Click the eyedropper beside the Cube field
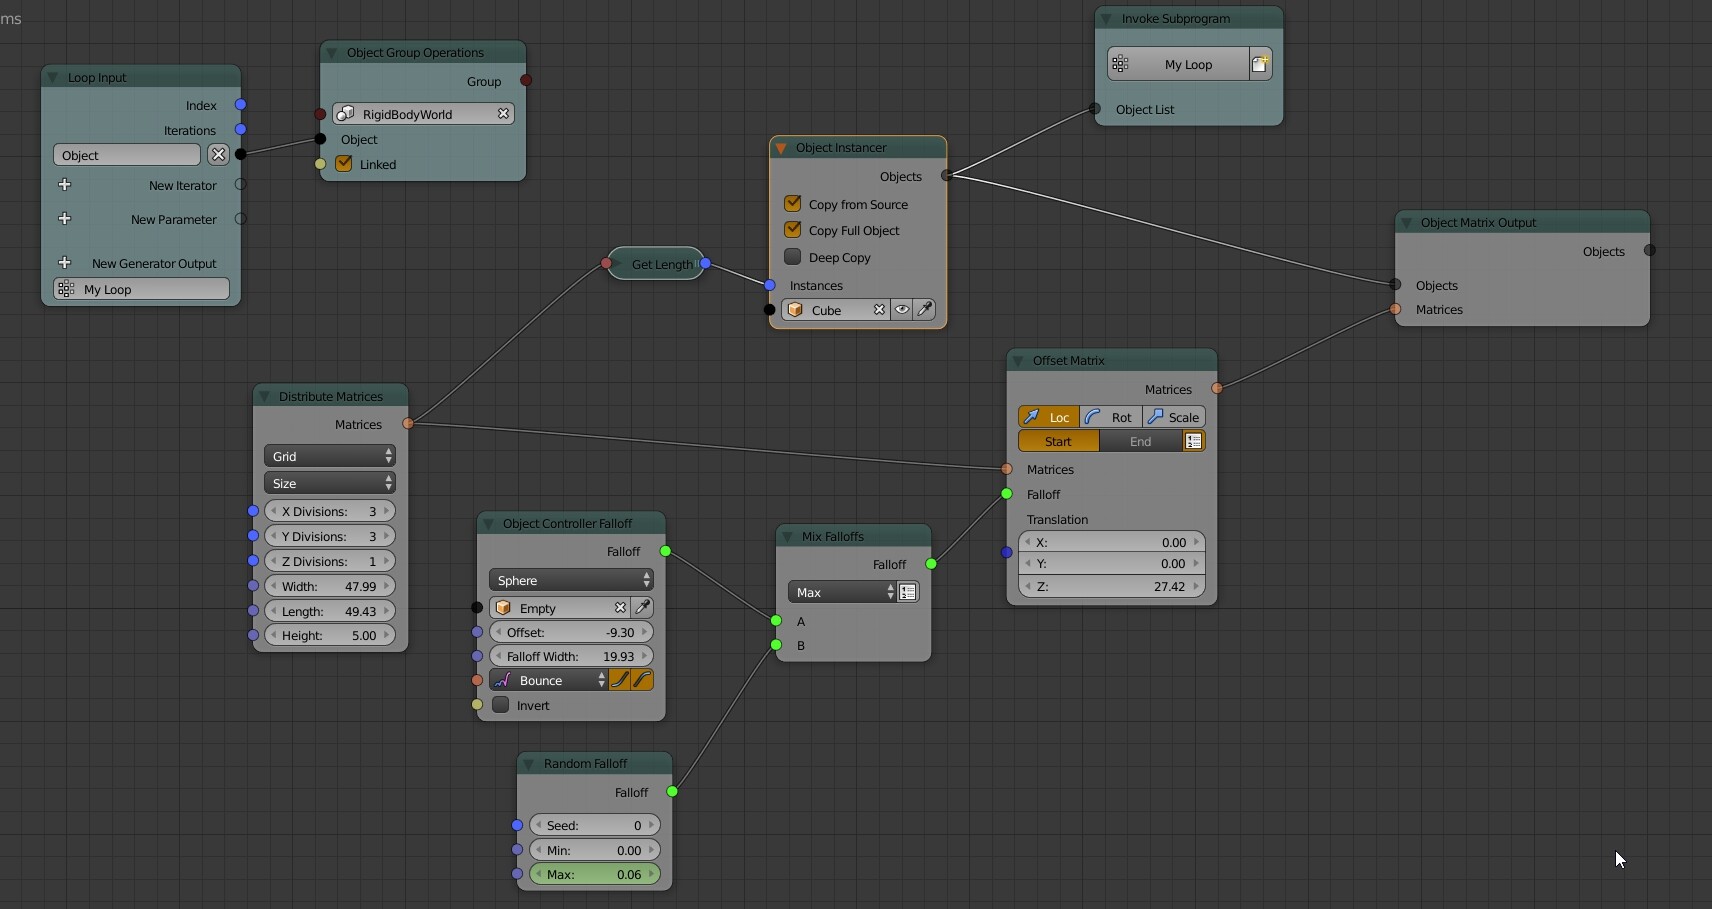The image size is (1712, 909). click(925, 310)
